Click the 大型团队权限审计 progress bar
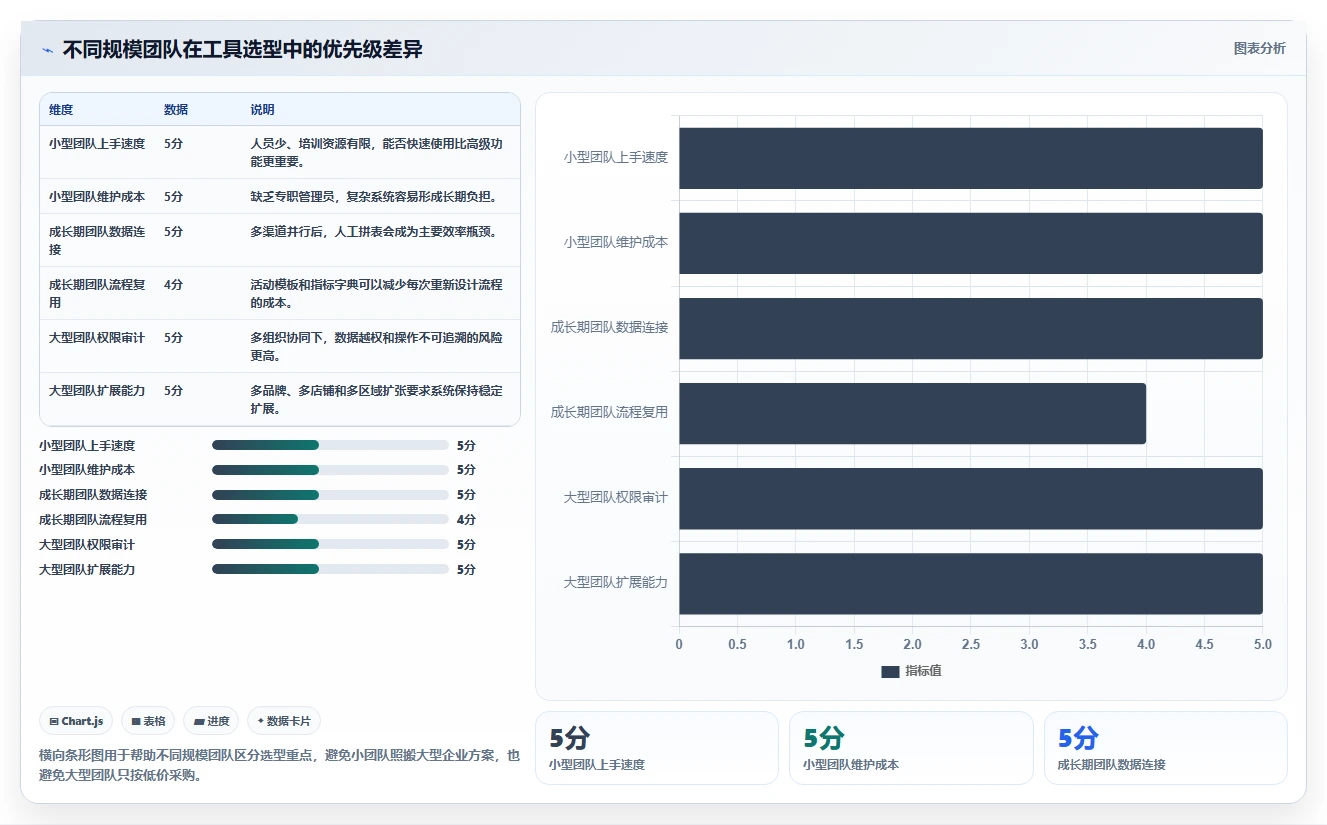 pyautogui.click(x=330, y=545)
